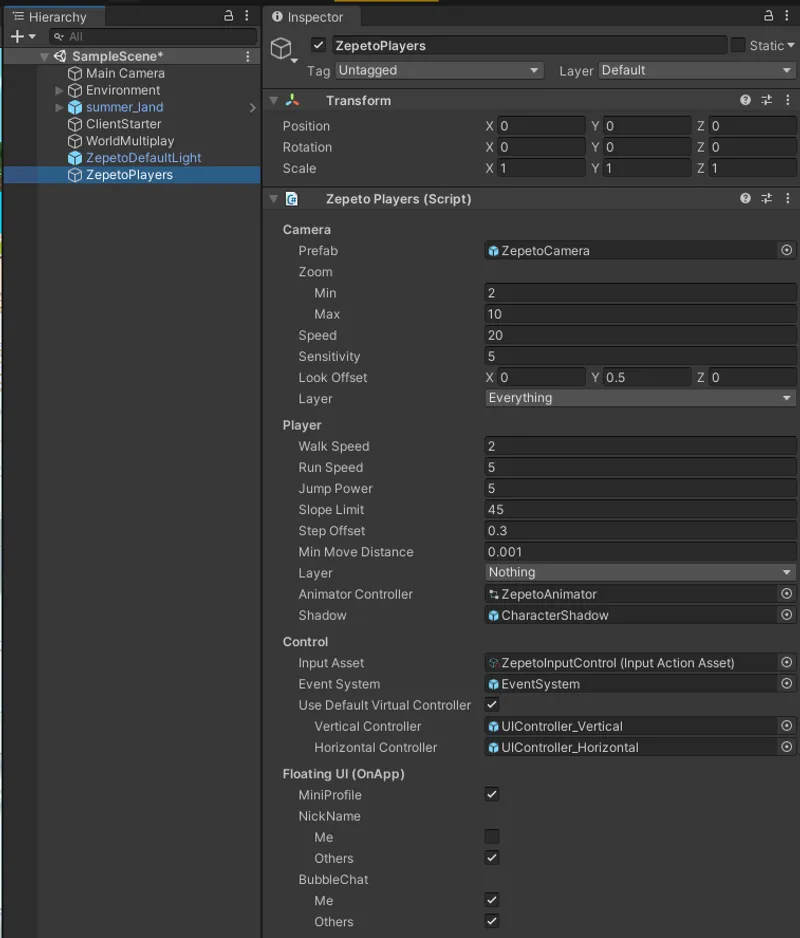Click the presets icon on the Transform component

pyautogui.click(x=766, y=100)
